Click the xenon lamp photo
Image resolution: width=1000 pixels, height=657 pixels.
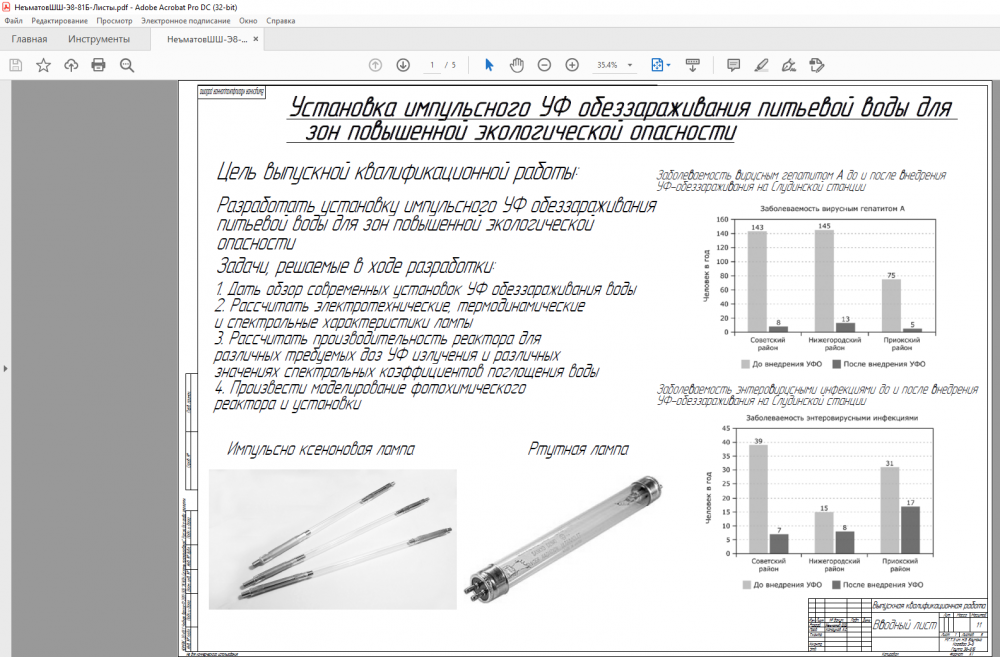[x=332, y=540]
